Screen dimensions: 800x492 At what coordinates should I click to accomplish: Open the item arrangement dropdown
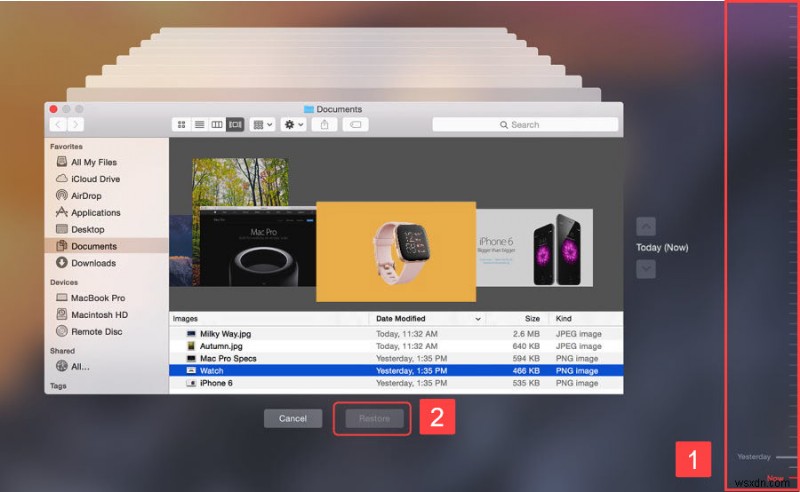(x=263, y=125)
